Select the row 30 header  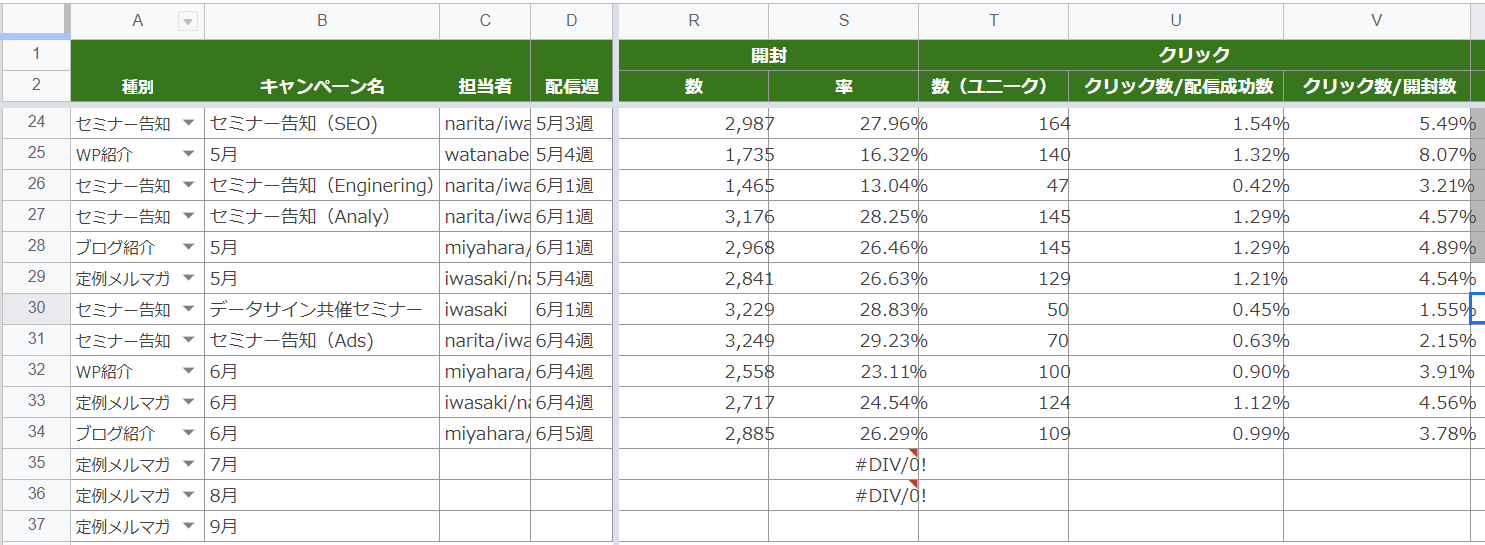click(36, 309)
